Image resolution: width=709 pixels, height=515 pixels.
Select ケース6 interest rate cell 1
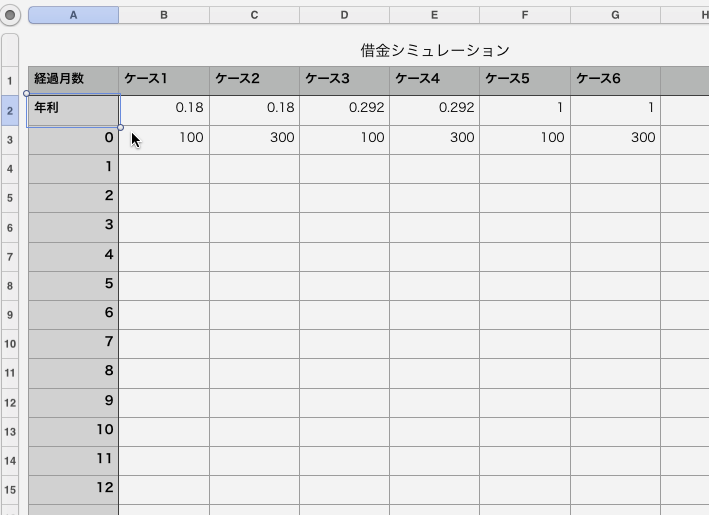615,110
